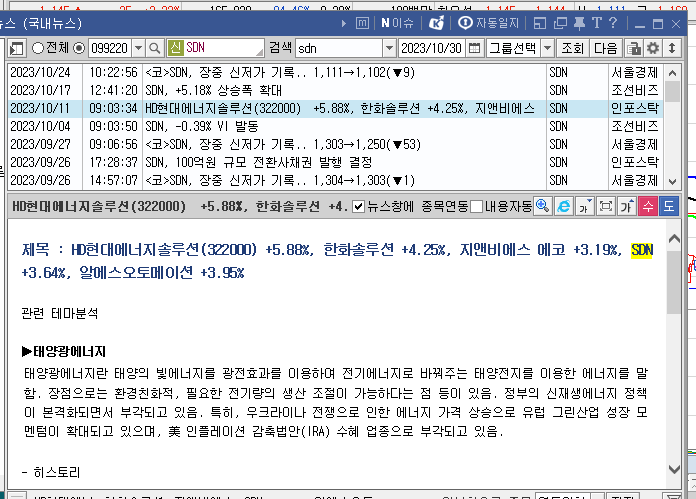Screen dimensions: 696x499
Task: Click highlighted SDN in article title
Action: point(642,250)
